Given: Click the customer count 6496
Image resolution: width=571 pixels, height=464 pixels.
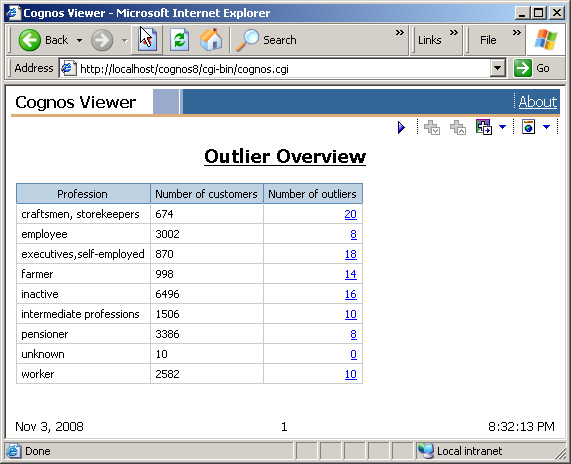Looking at the screenshot, I should point(167,294).
